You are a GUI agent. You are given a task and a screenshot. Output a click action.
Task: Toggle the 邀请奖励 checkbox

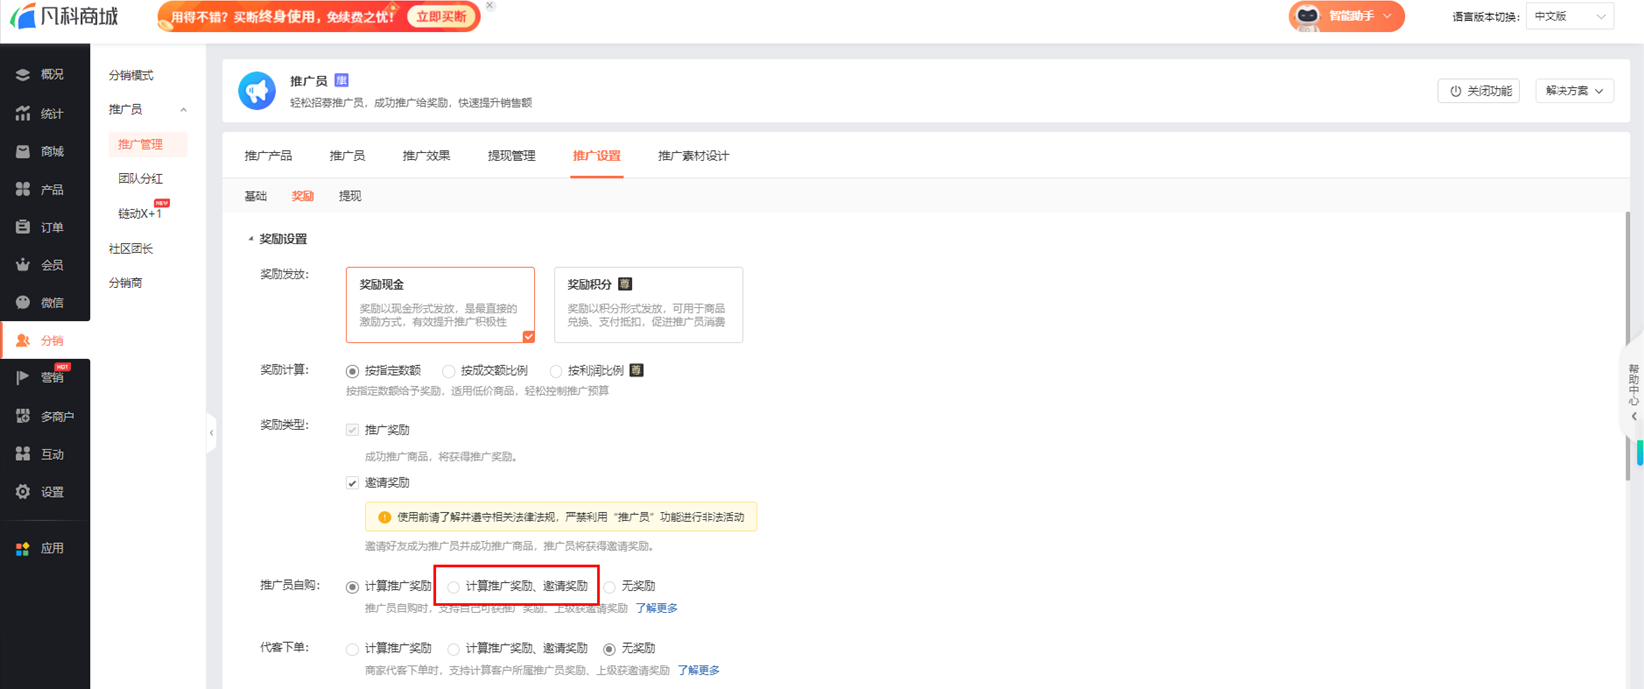click(x=352, y=483)
